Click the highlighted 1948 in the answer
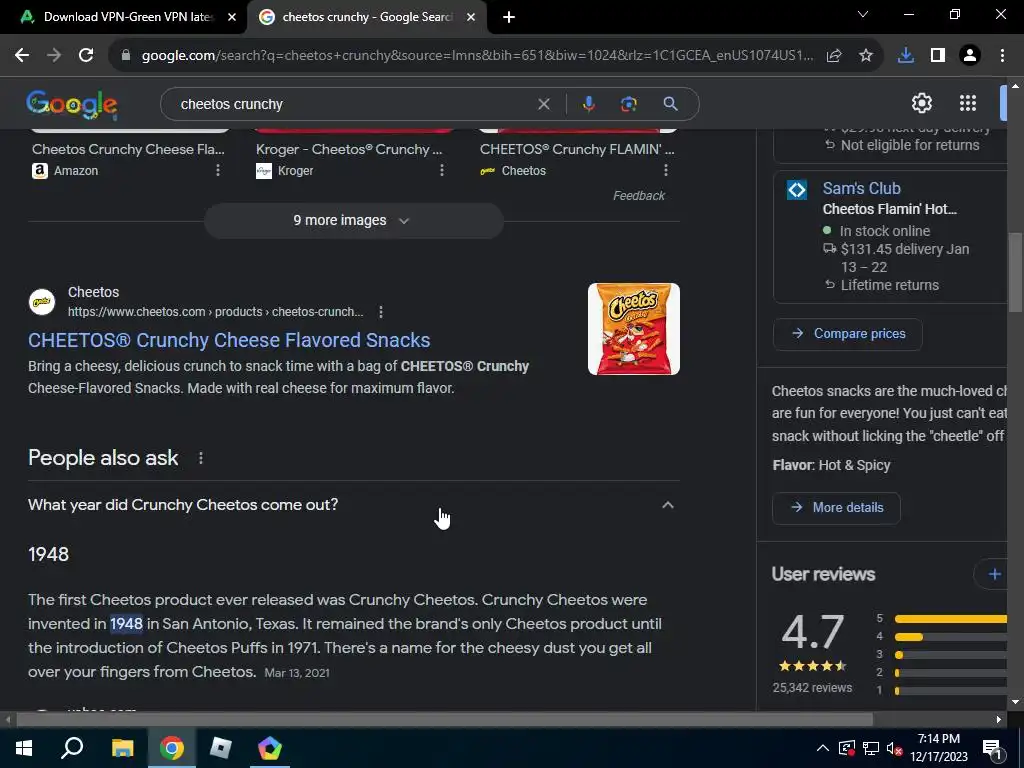 click(126, 624)
